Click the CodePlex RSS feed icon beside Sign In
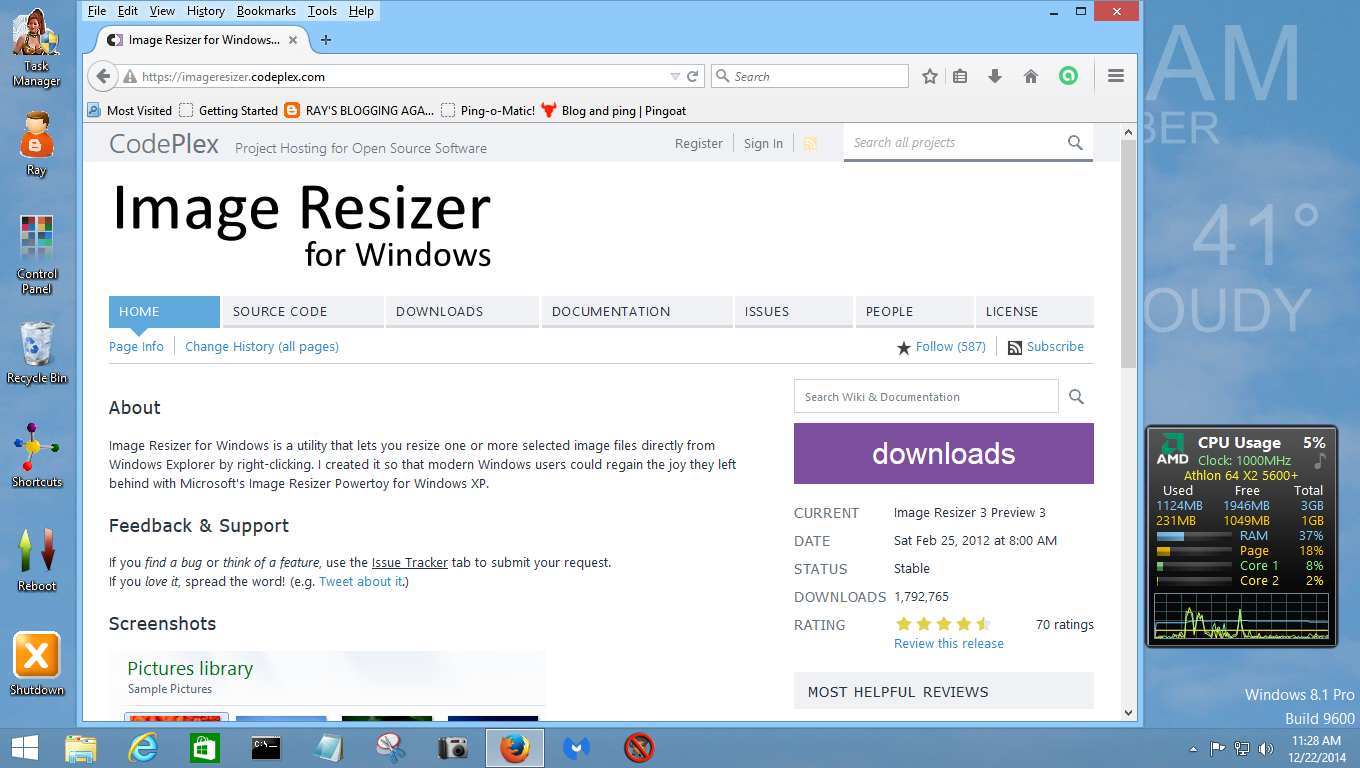Image resolution: width=1360 pixels, height=768 pixels. tap(810, 143)
